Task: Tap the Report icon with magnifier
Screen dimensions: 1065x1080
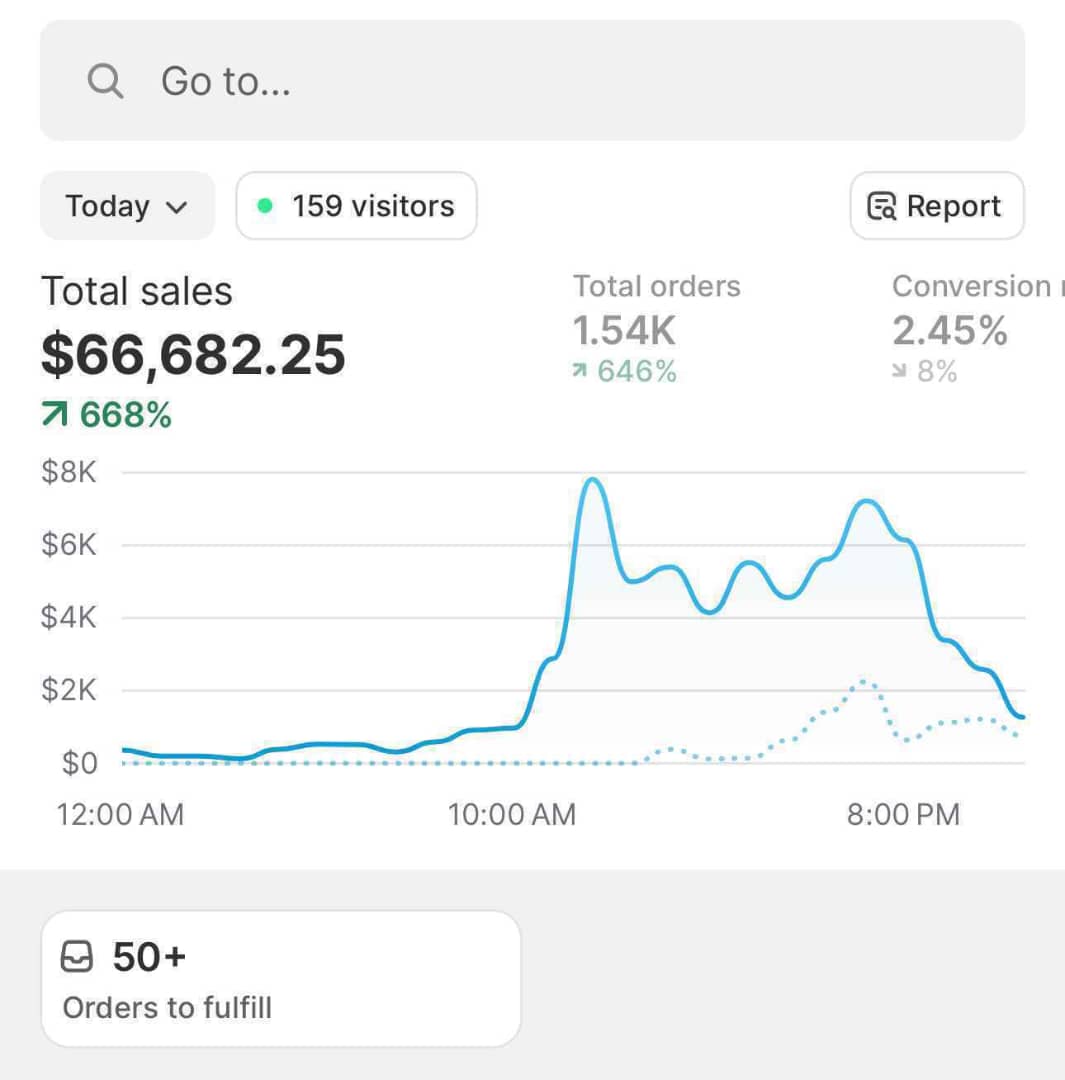Action: [x=881, y=207]
